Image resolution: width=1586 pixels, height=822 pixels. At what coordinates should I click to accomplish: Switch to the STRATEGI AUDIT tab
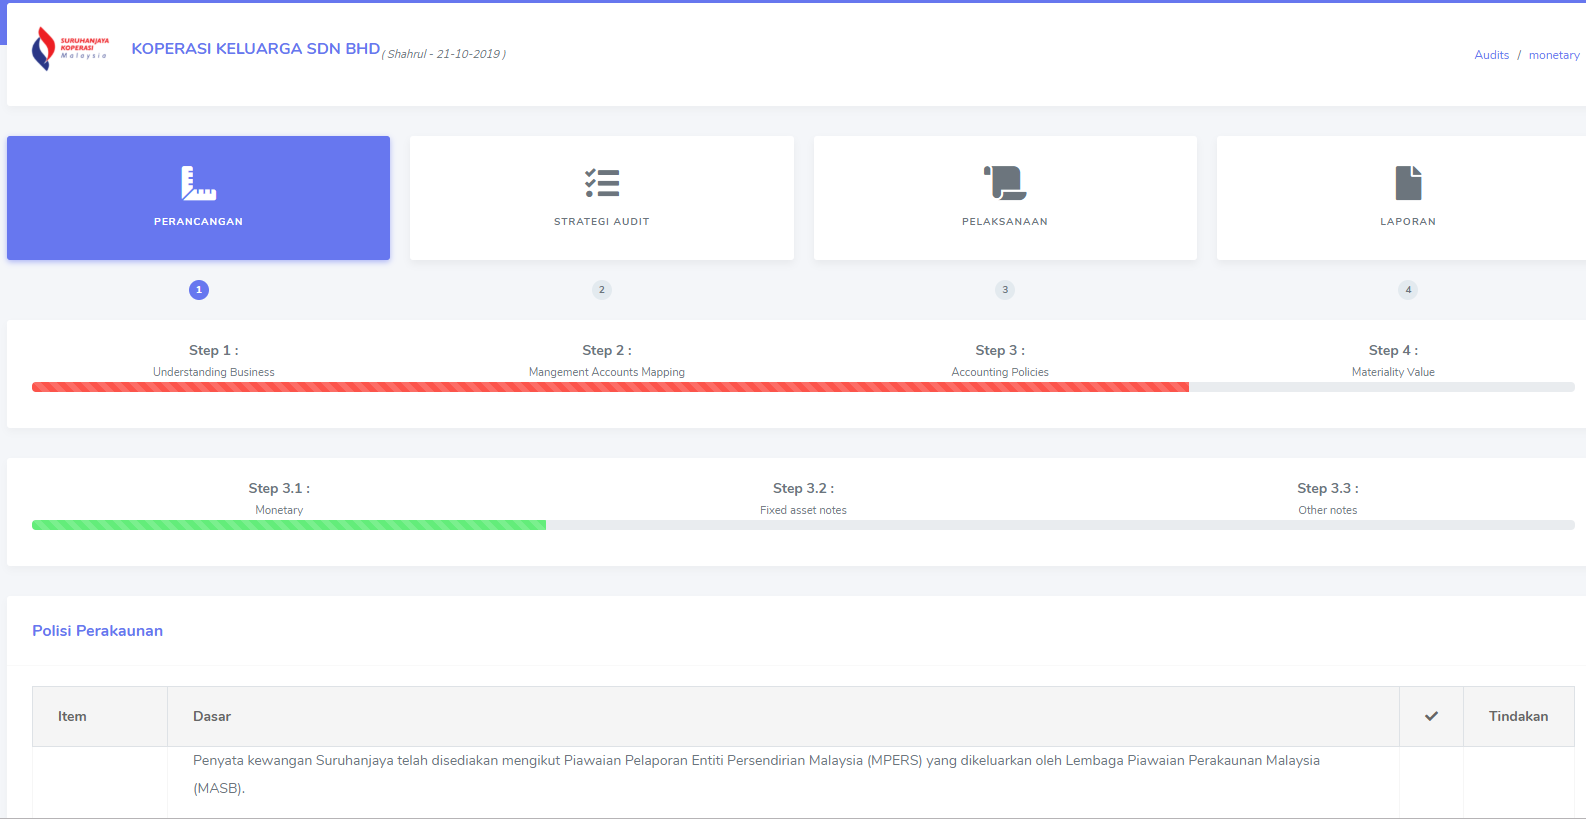[x=602, y=198]
